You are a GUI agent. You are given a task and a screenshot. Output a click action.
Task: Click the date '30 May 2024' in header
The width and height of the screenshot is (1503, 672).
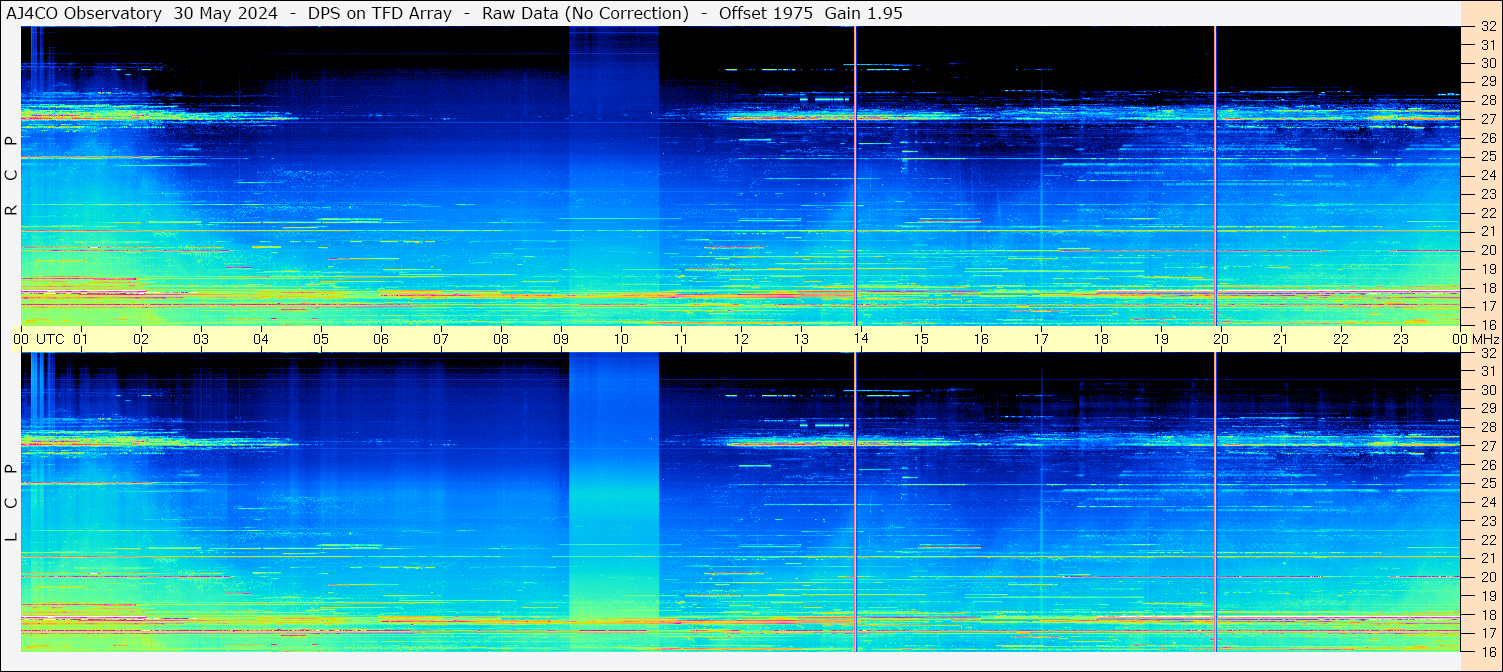click(226, 13)
